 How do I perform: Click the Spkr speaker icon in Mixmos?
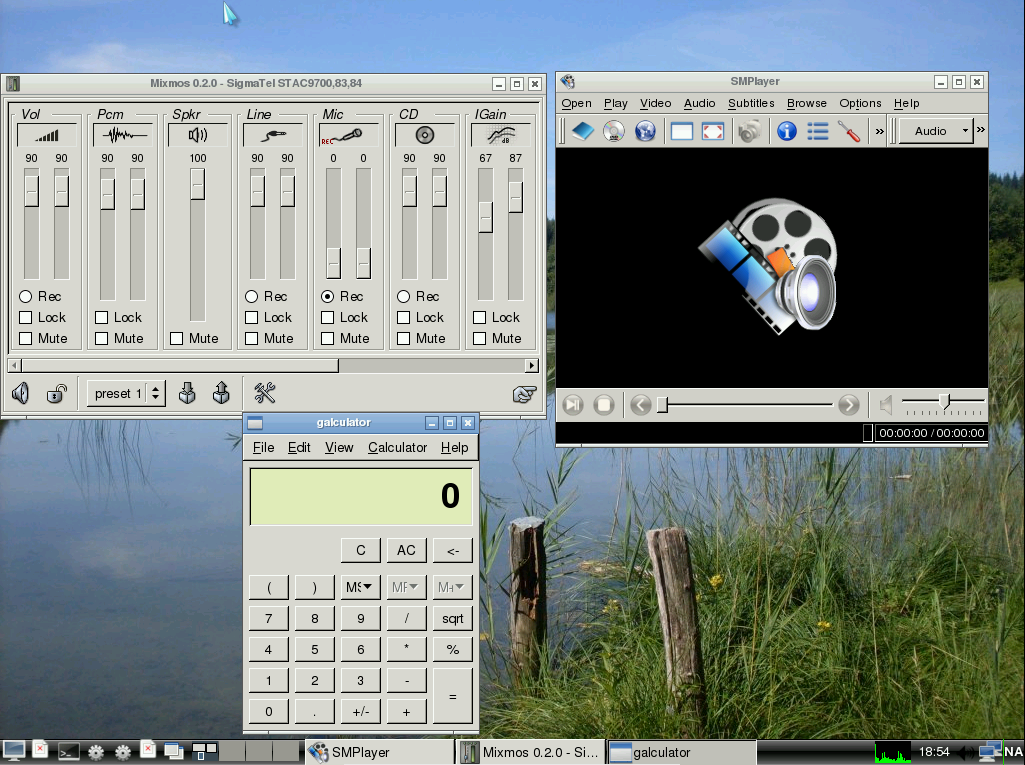click(197, 135)
